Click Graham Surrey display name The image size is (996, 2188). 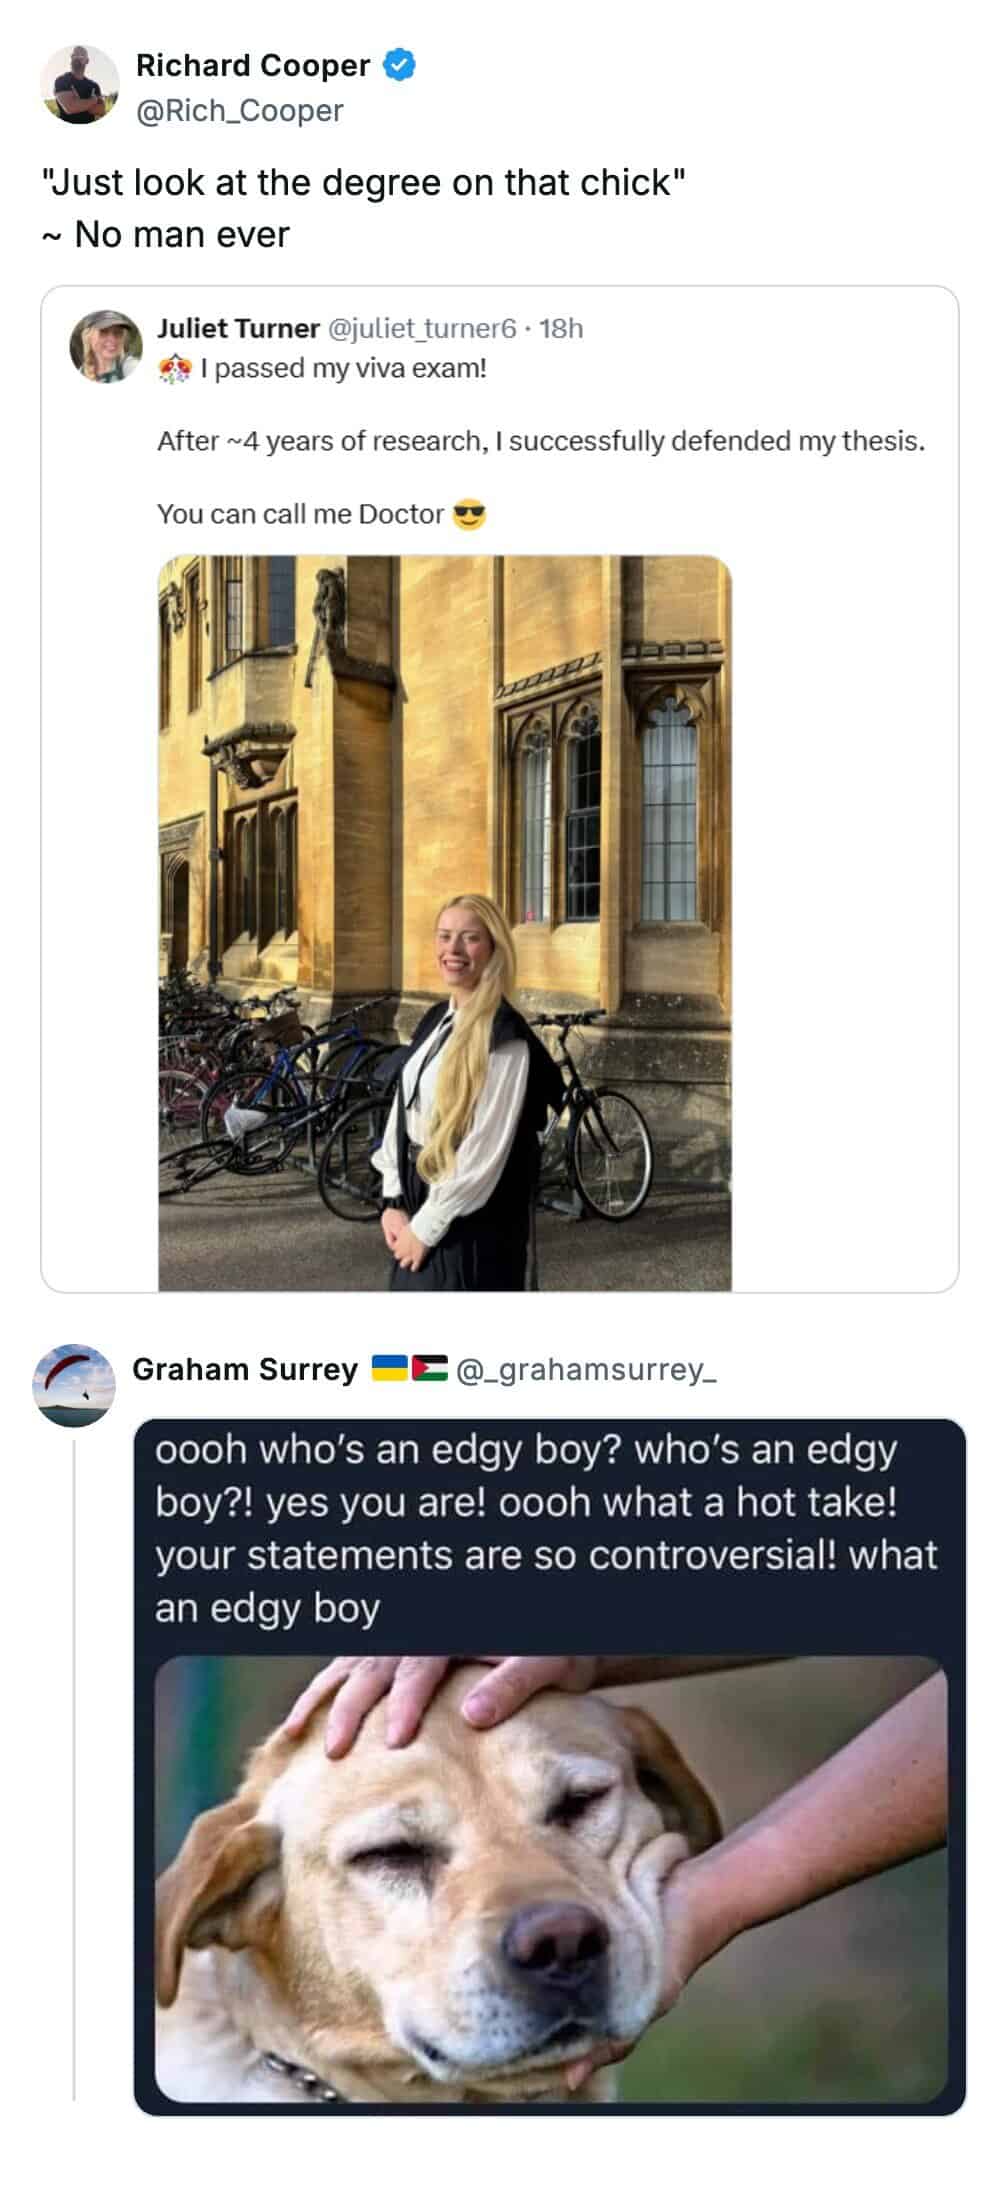(x=245, y=1368)
